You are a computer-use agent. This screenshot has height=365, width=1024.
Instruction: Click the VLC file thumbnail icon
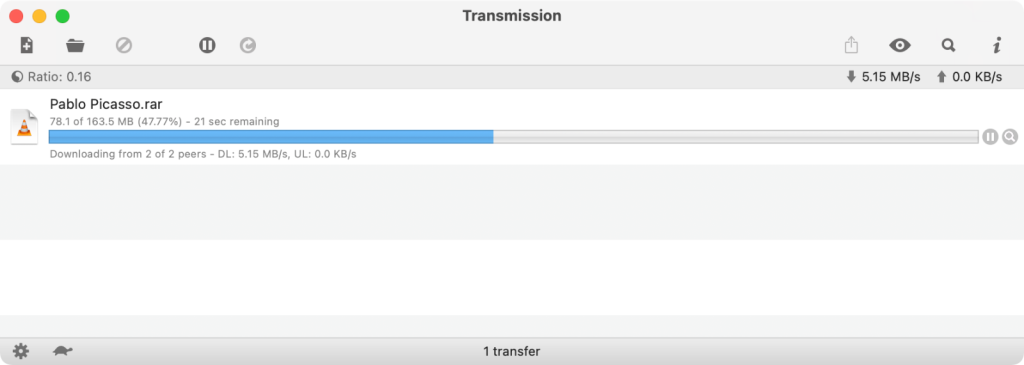click(24, 127)
